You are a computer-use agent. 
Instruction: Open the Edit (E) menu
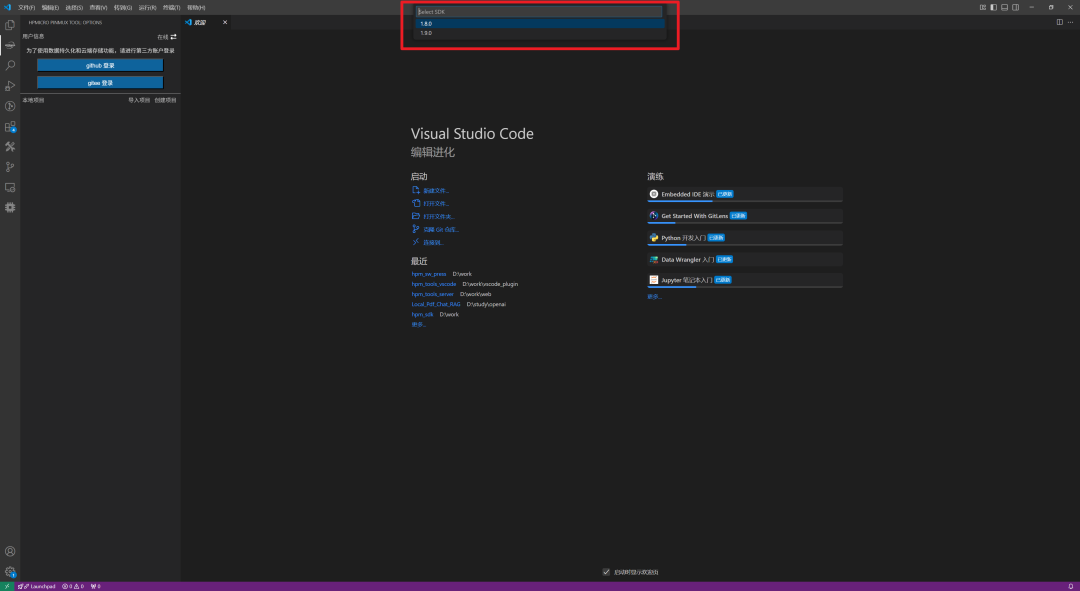point(50,8)
